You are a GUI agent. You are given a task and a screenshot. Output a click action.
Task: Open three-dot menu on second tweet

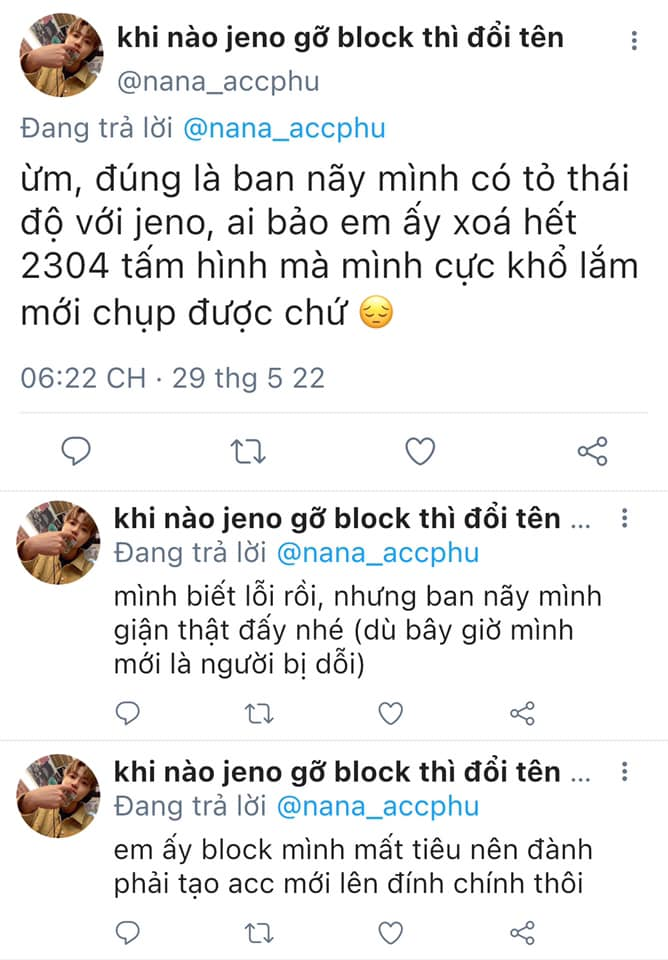pos(625,518)
